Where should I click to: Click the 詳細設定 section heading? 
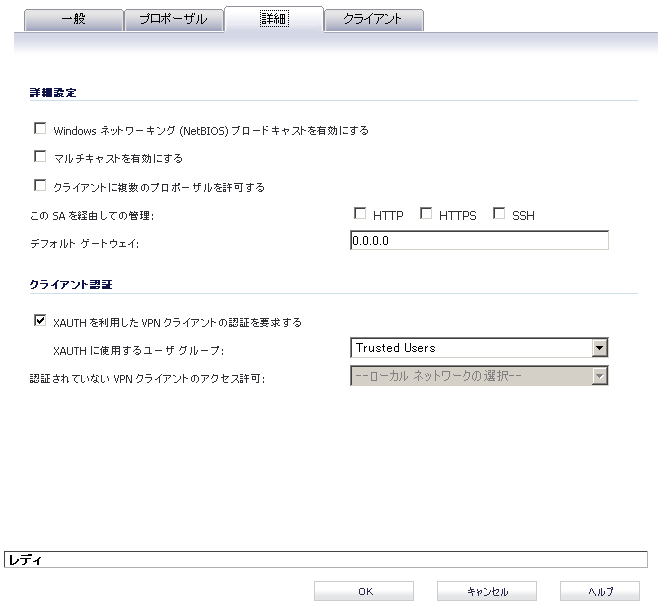coord(53,93)
